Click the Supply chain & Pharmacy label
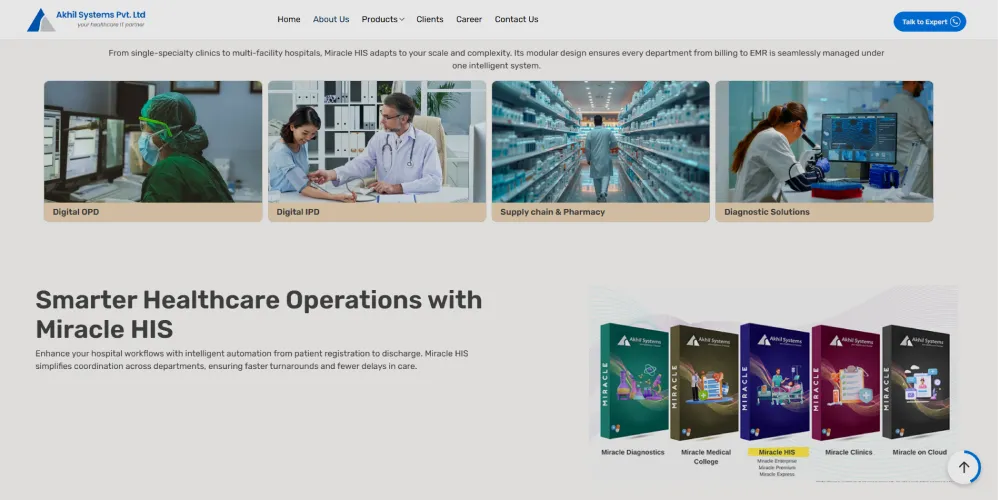Viewport: 998px width, 500px height. coord(552,212)
